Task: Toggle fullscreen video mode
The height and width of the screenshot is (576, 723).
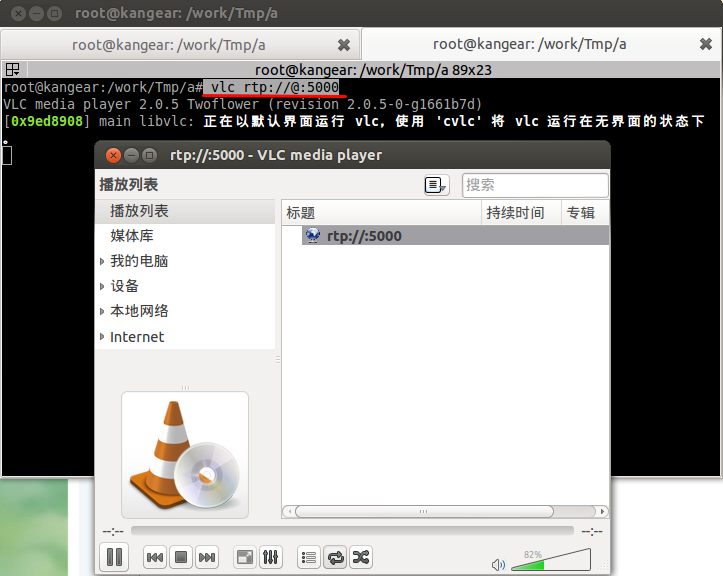Action: [x=244, y=558]
